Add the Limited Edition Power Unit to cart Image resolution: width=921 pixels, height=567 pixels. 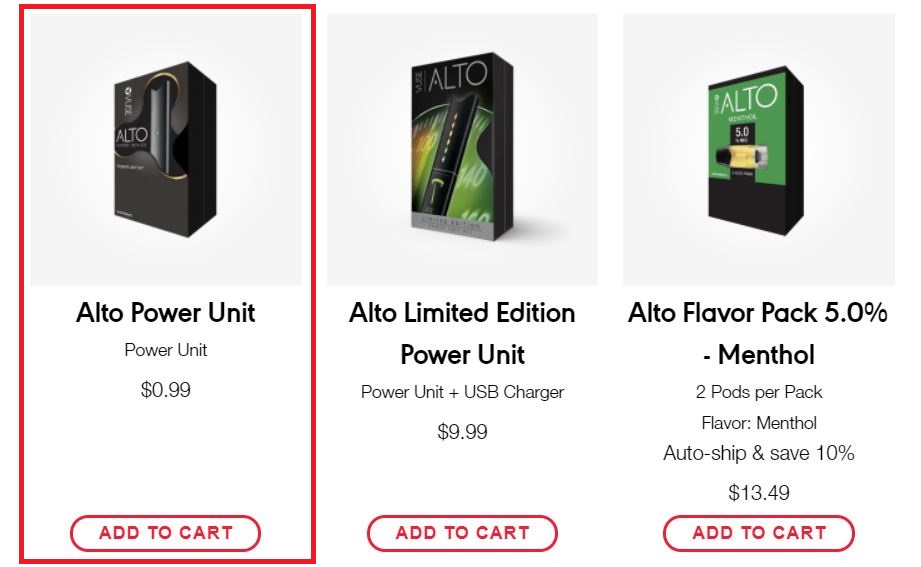pyautogui.click(x=462, y=533)
